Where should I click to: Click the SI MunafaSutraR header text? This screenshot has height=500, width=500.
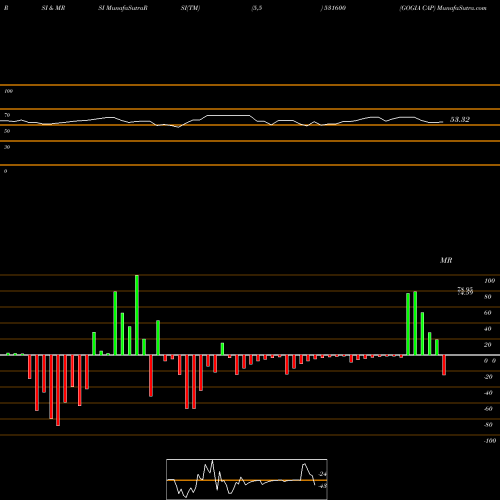[123, 8]
